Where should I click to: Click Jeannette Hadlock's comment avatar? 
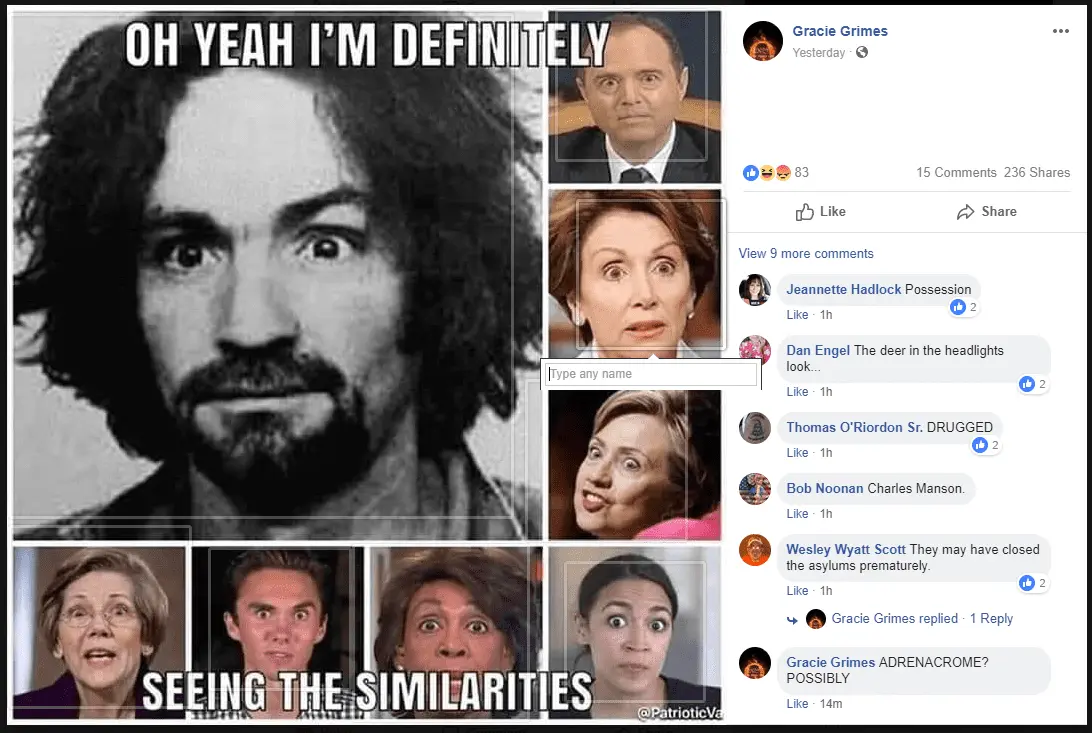[754, 290]
